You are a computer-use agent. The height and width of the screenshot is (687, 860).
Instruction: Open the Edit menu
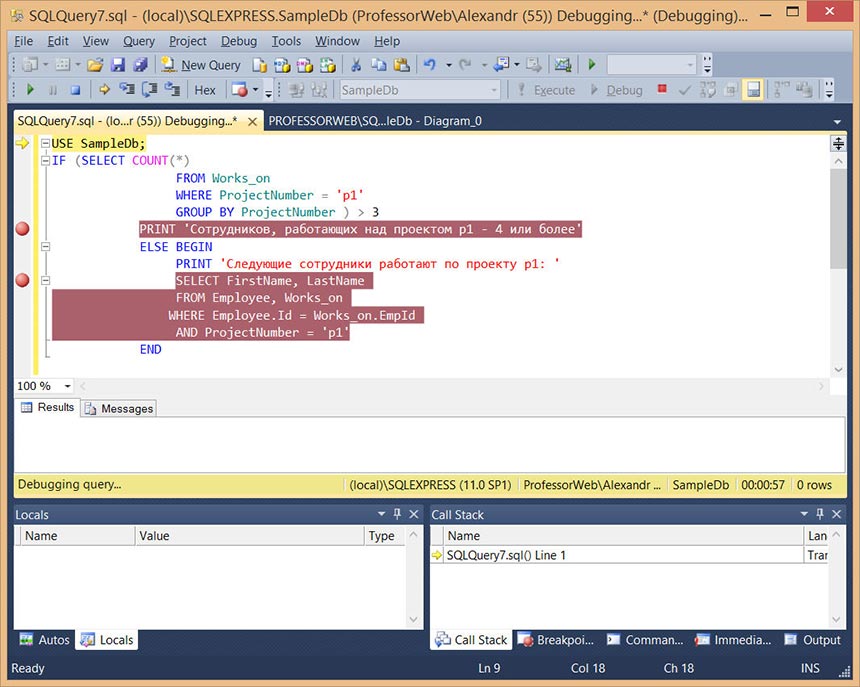click(58, 41)
